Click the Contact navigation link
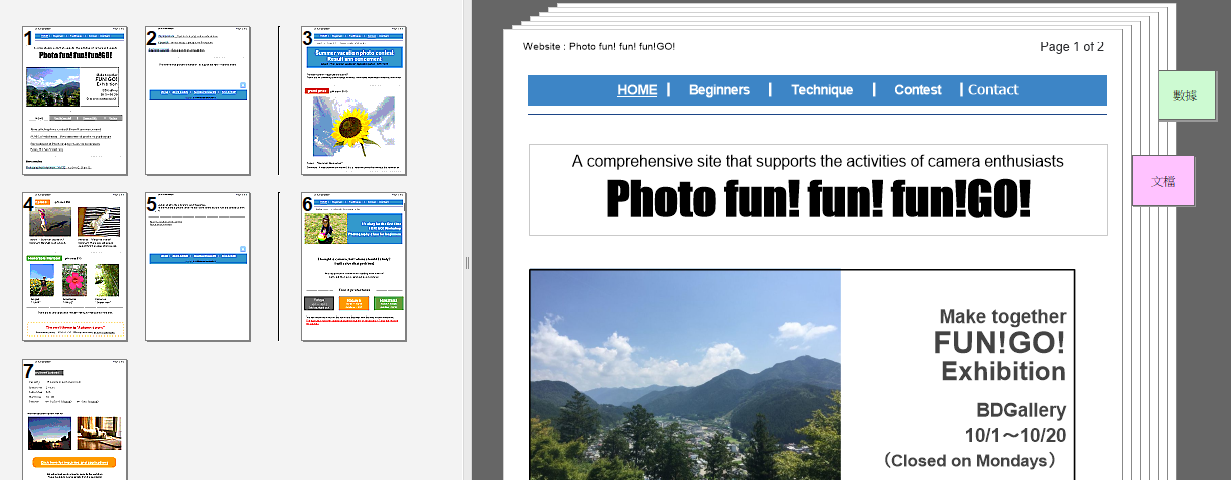The width and height of the screenshot is (1231, 480). (x=993, y=90)
